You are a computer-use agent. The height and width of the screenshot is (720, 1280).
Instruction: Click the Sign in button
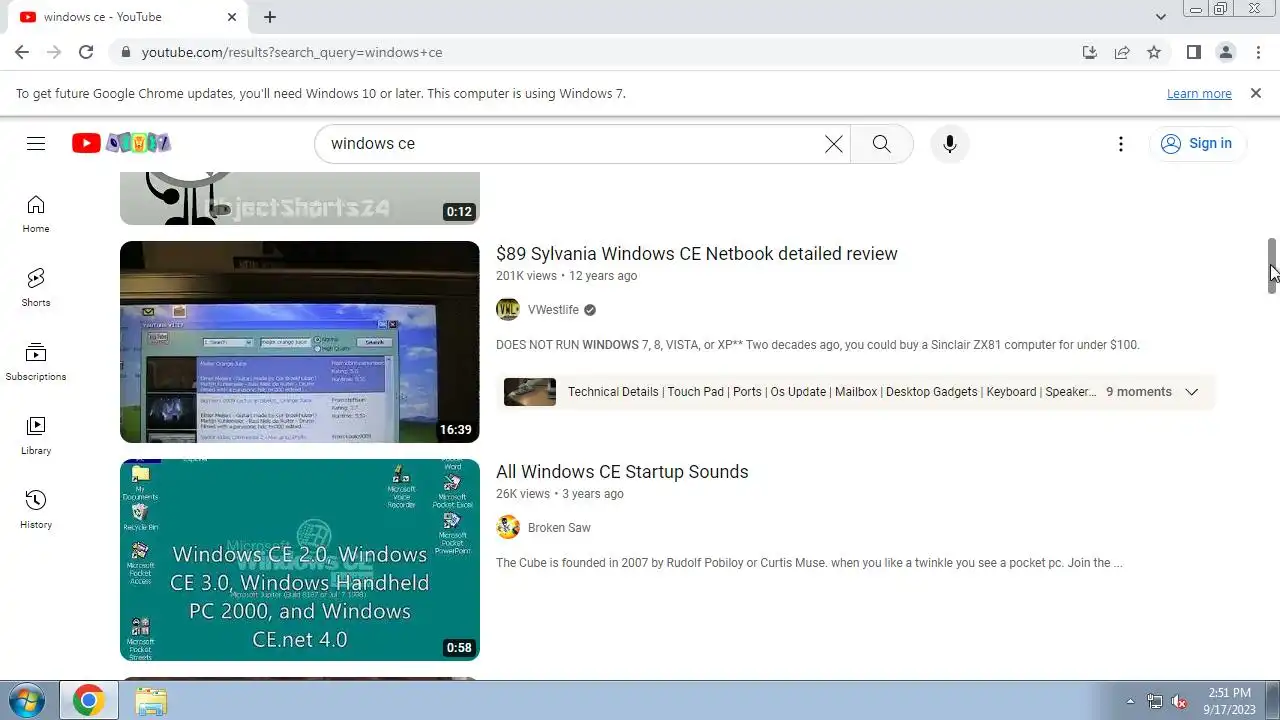pyautogui.click(x=1197, y=144)
